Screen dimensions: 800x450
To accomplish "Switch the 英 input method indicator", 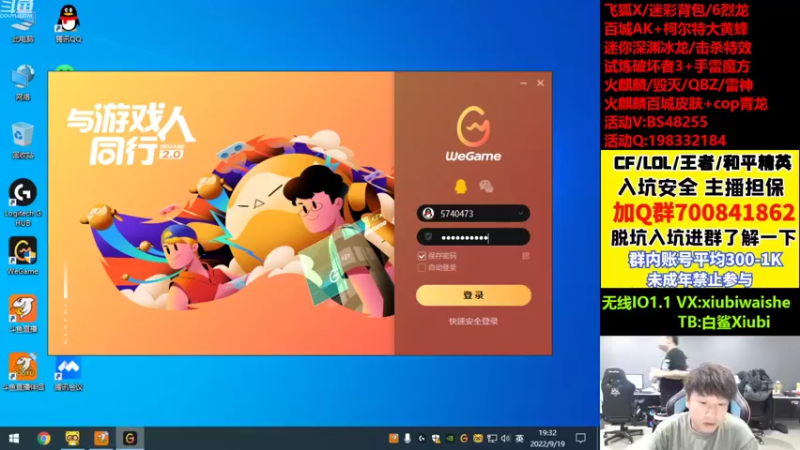I will coord(519,438).
